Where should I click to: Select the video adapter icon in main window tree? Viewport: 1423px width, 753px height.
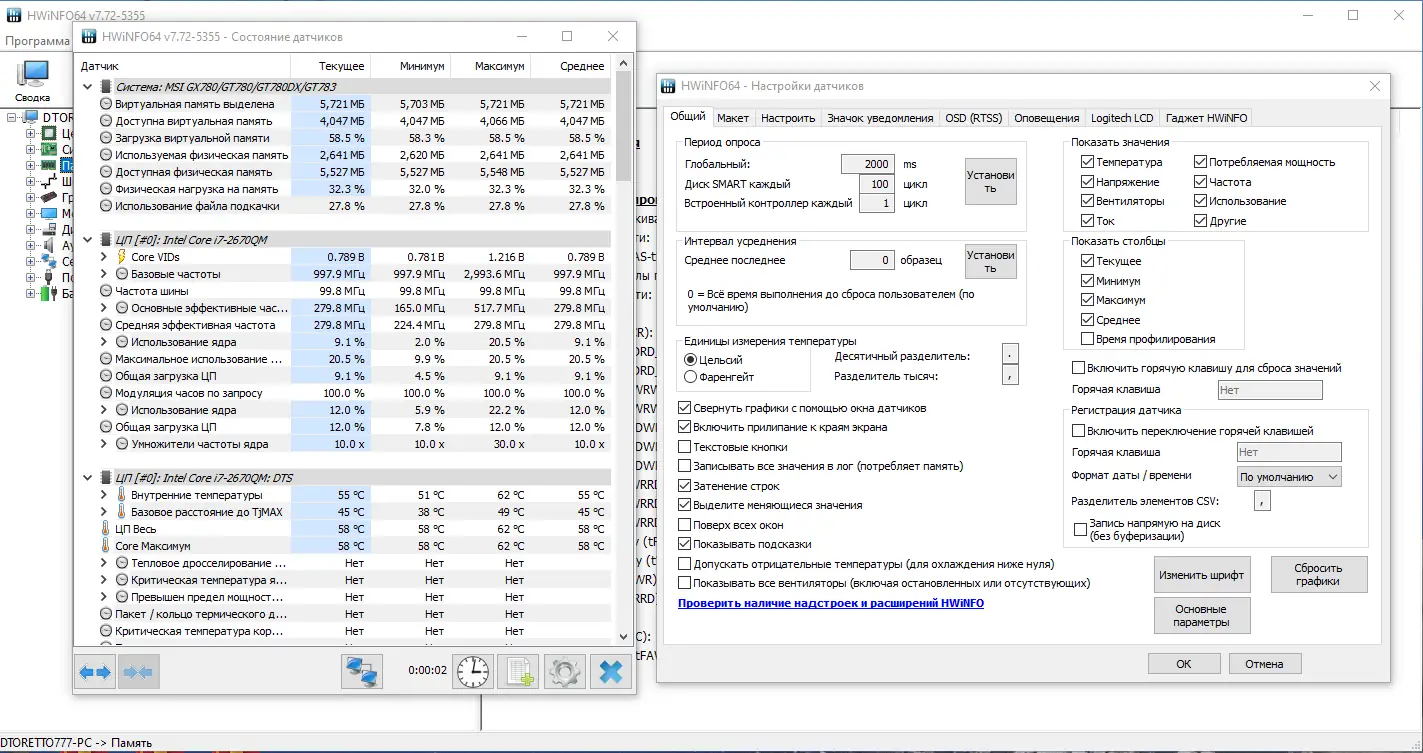click(51, 197)
